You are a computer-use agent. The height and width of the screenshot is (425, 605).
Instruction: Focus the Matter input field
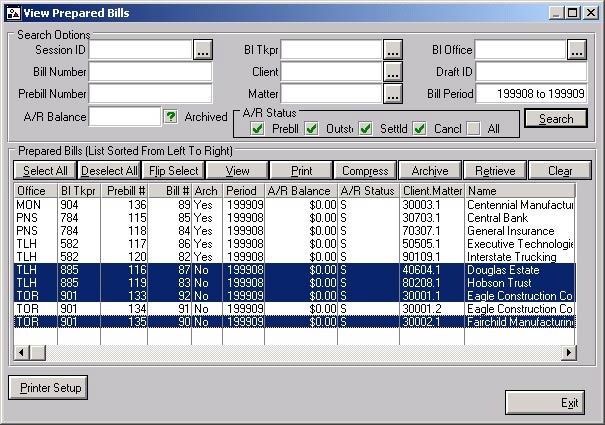click(x=331, y=94)
